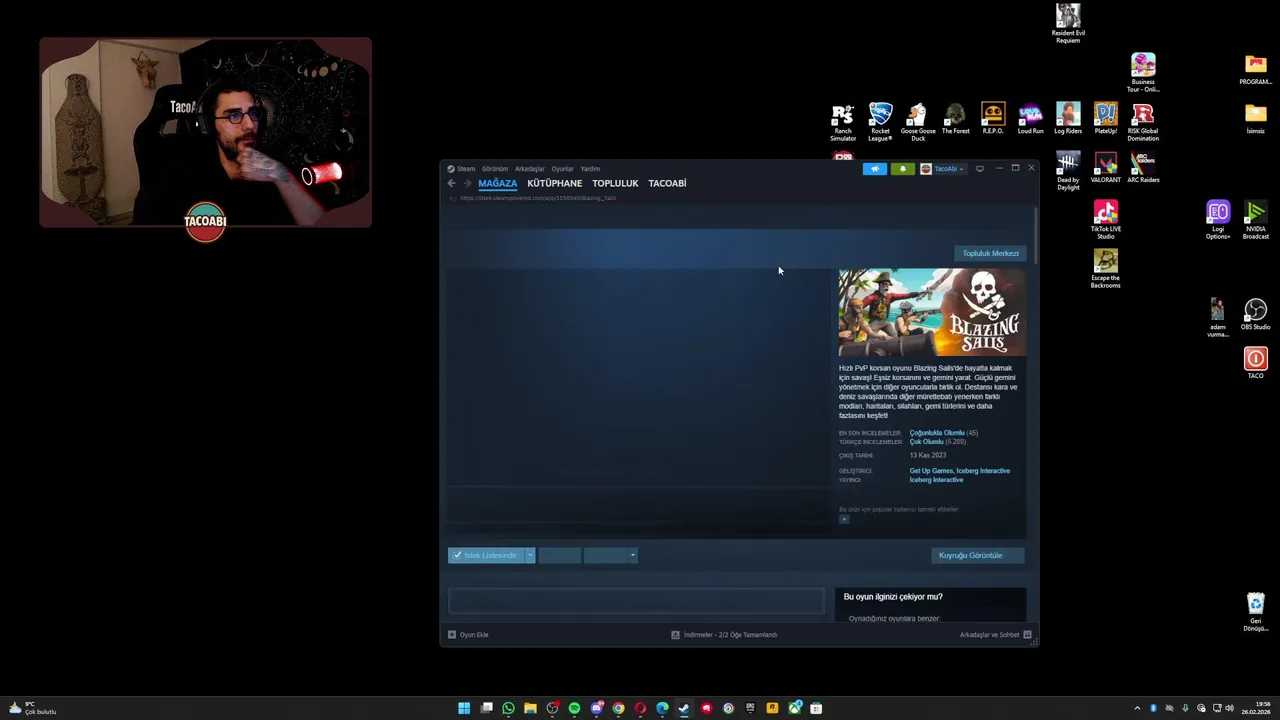Viewport: 1280px width, 720px height.
Task: Open Windows Start menu
Action: [x=464, y=708]
